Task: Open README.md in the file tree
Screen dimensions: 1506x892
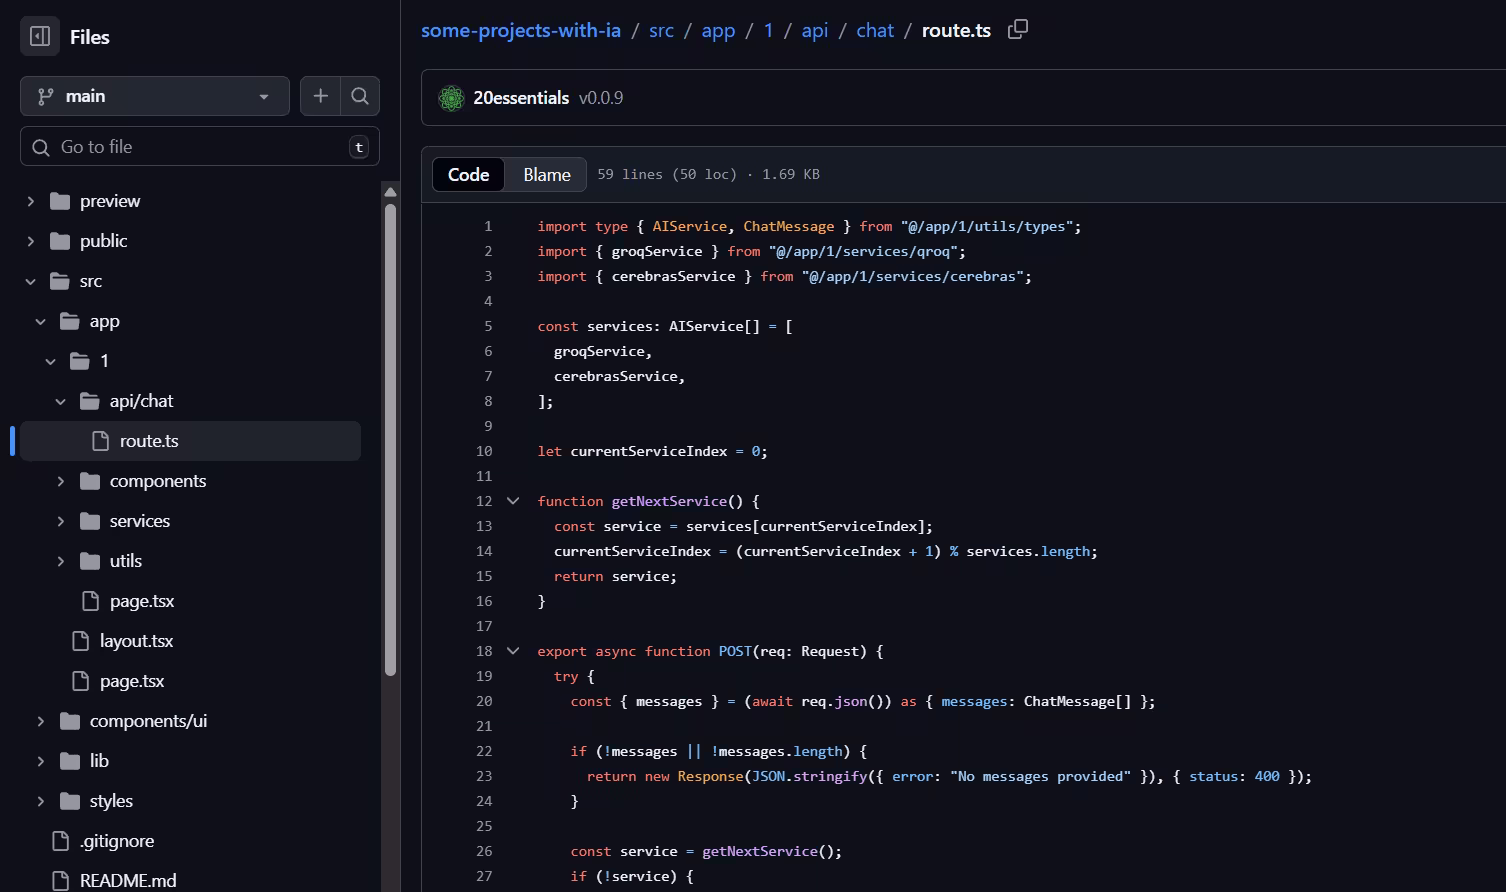Action: coord(127,880)
